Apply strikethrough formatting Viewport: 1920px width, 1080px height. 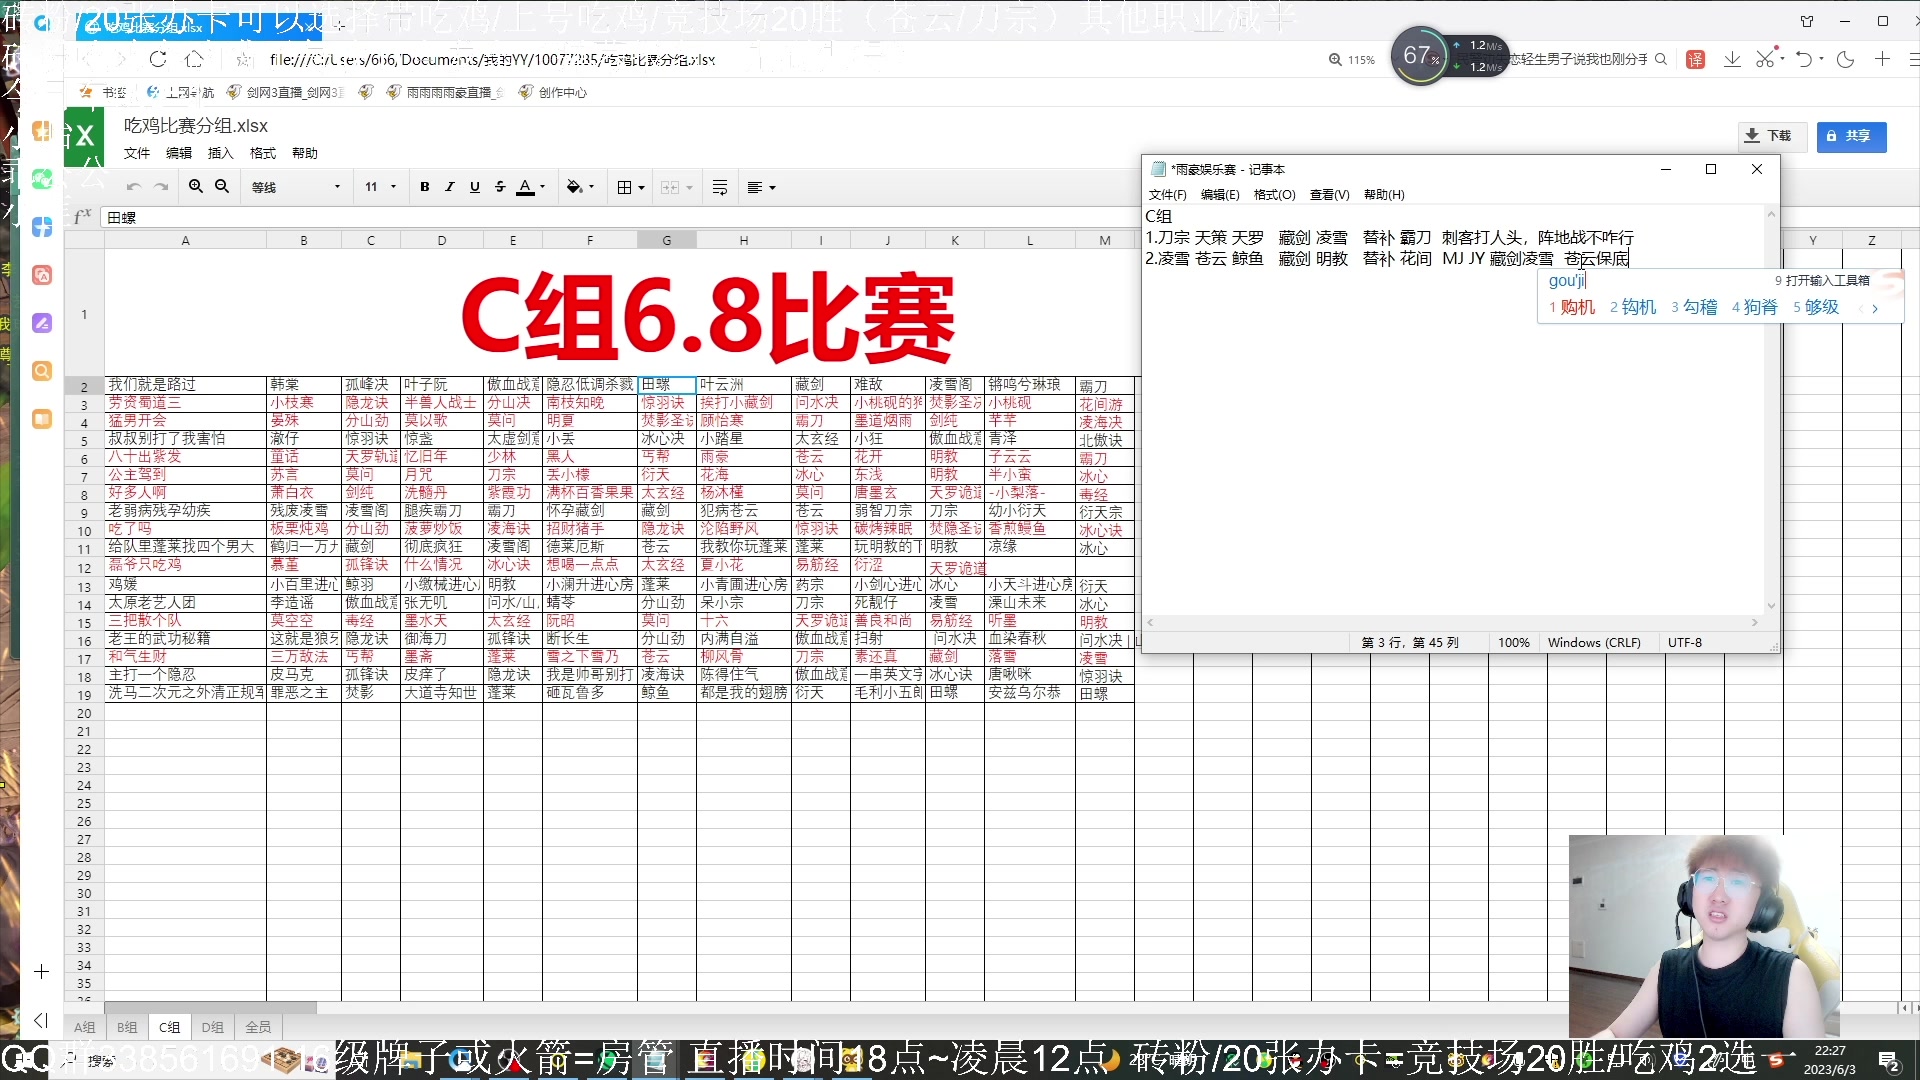point(499,187)
